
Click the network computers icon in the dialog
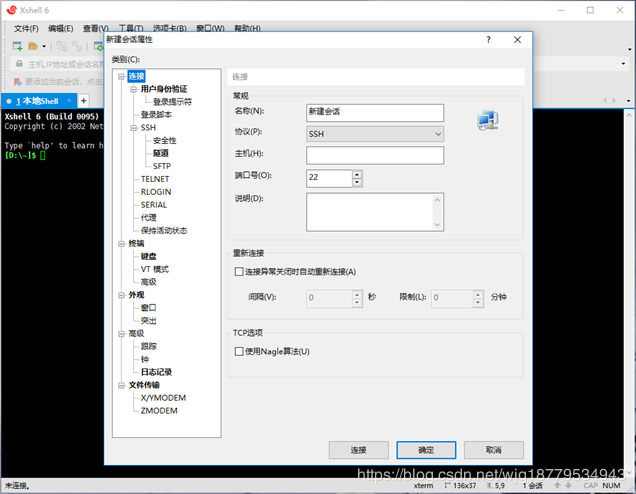[x=487, y=120]
